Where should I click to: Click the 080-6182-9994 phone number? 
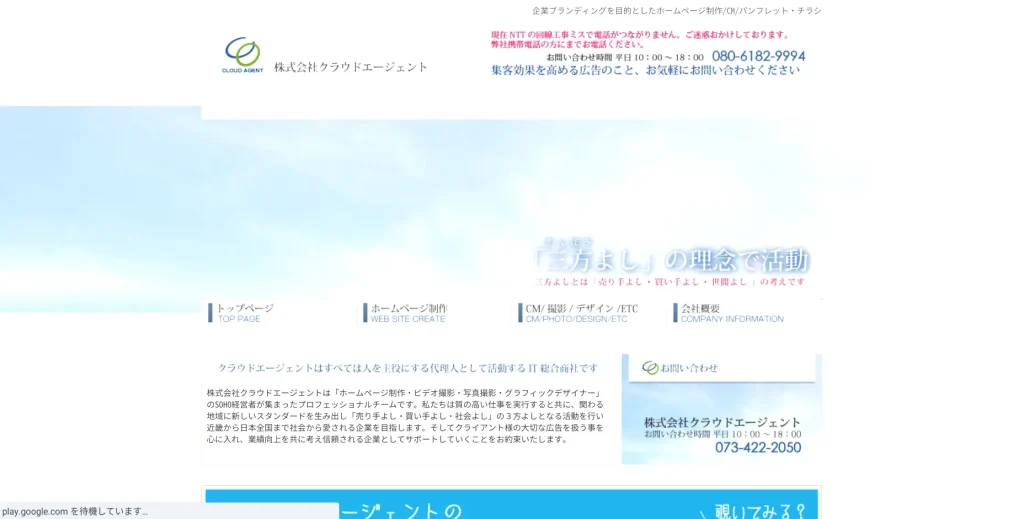tap(758, 56)
